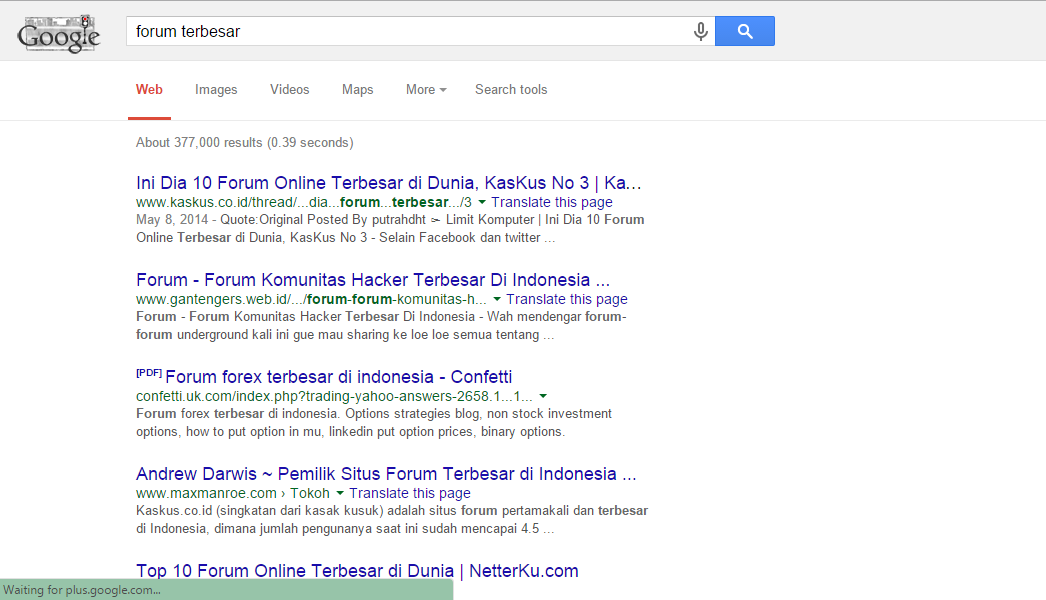This screenshot has height=600, width=1046.
Task: Expand arrow beside kaskus.co.id URL
Action: 482,202
